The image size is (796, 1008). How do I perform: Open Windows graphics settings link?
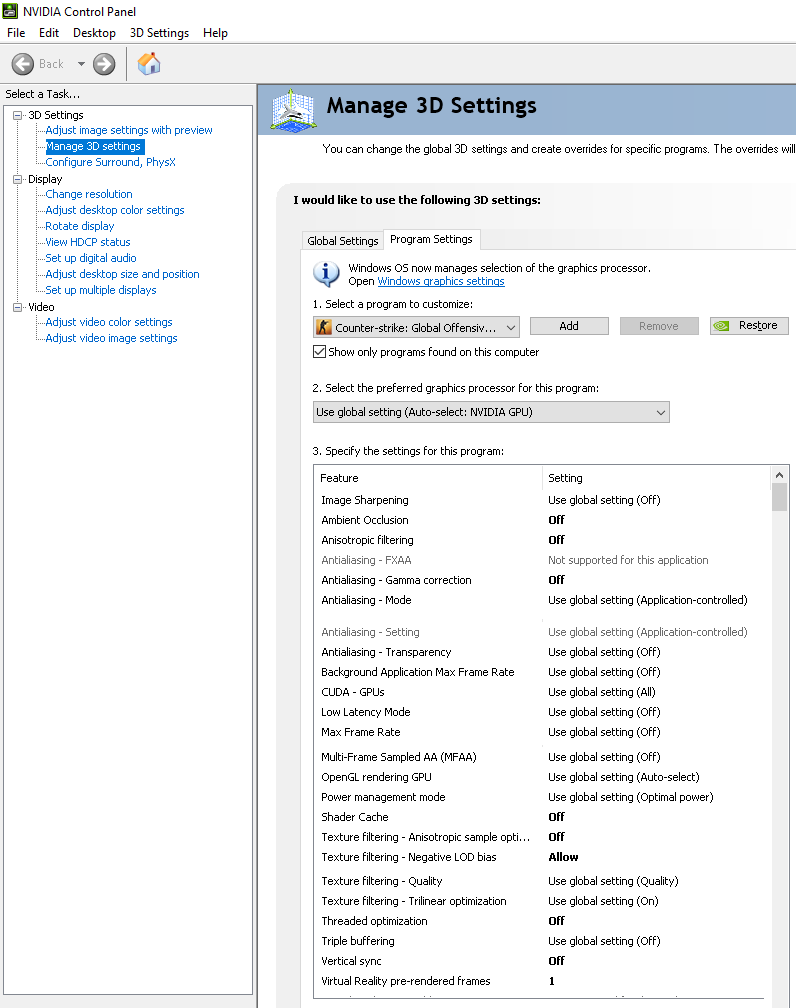(x=441, y=281)
